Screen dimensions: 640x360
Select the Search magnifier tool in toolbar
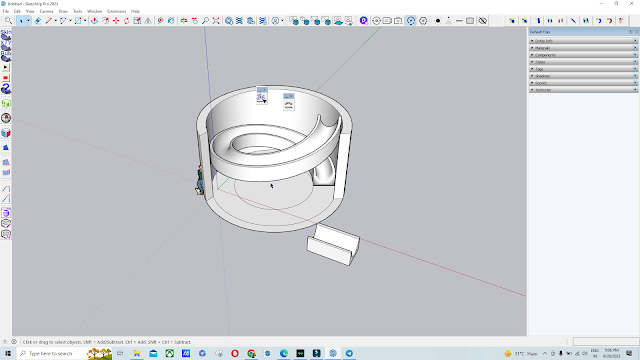[x=8, y=20]
